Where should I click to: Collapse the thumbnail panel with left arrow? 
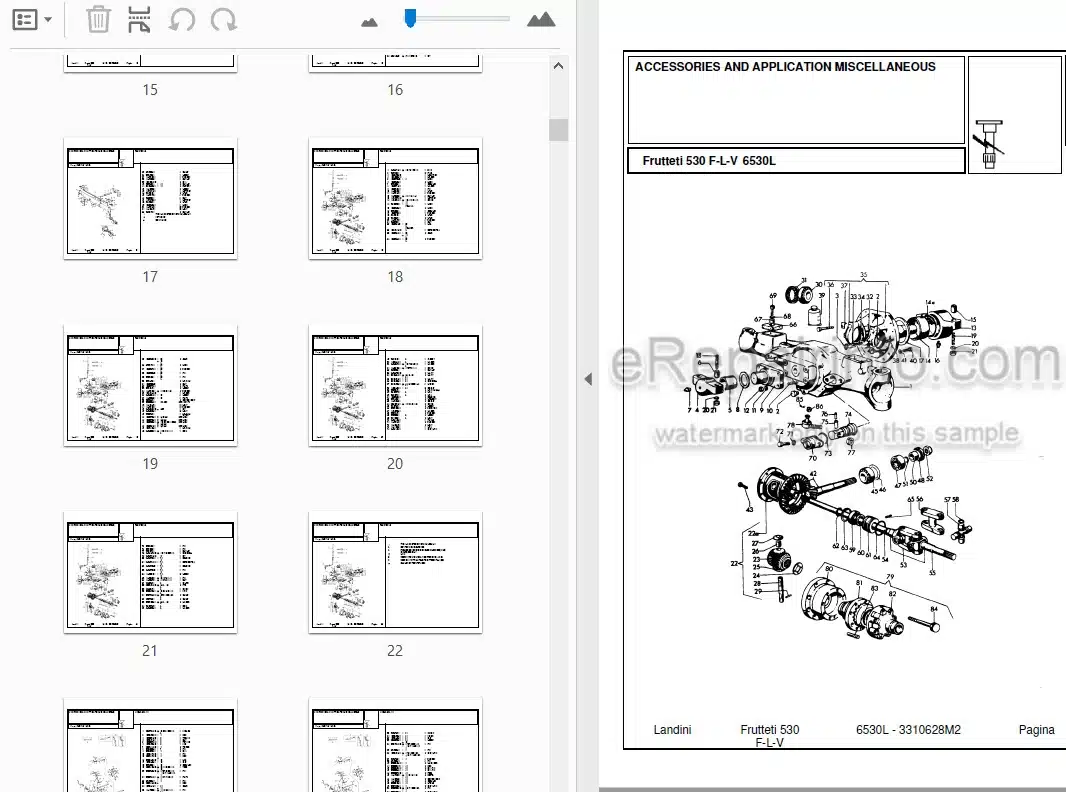pos(588,379)
